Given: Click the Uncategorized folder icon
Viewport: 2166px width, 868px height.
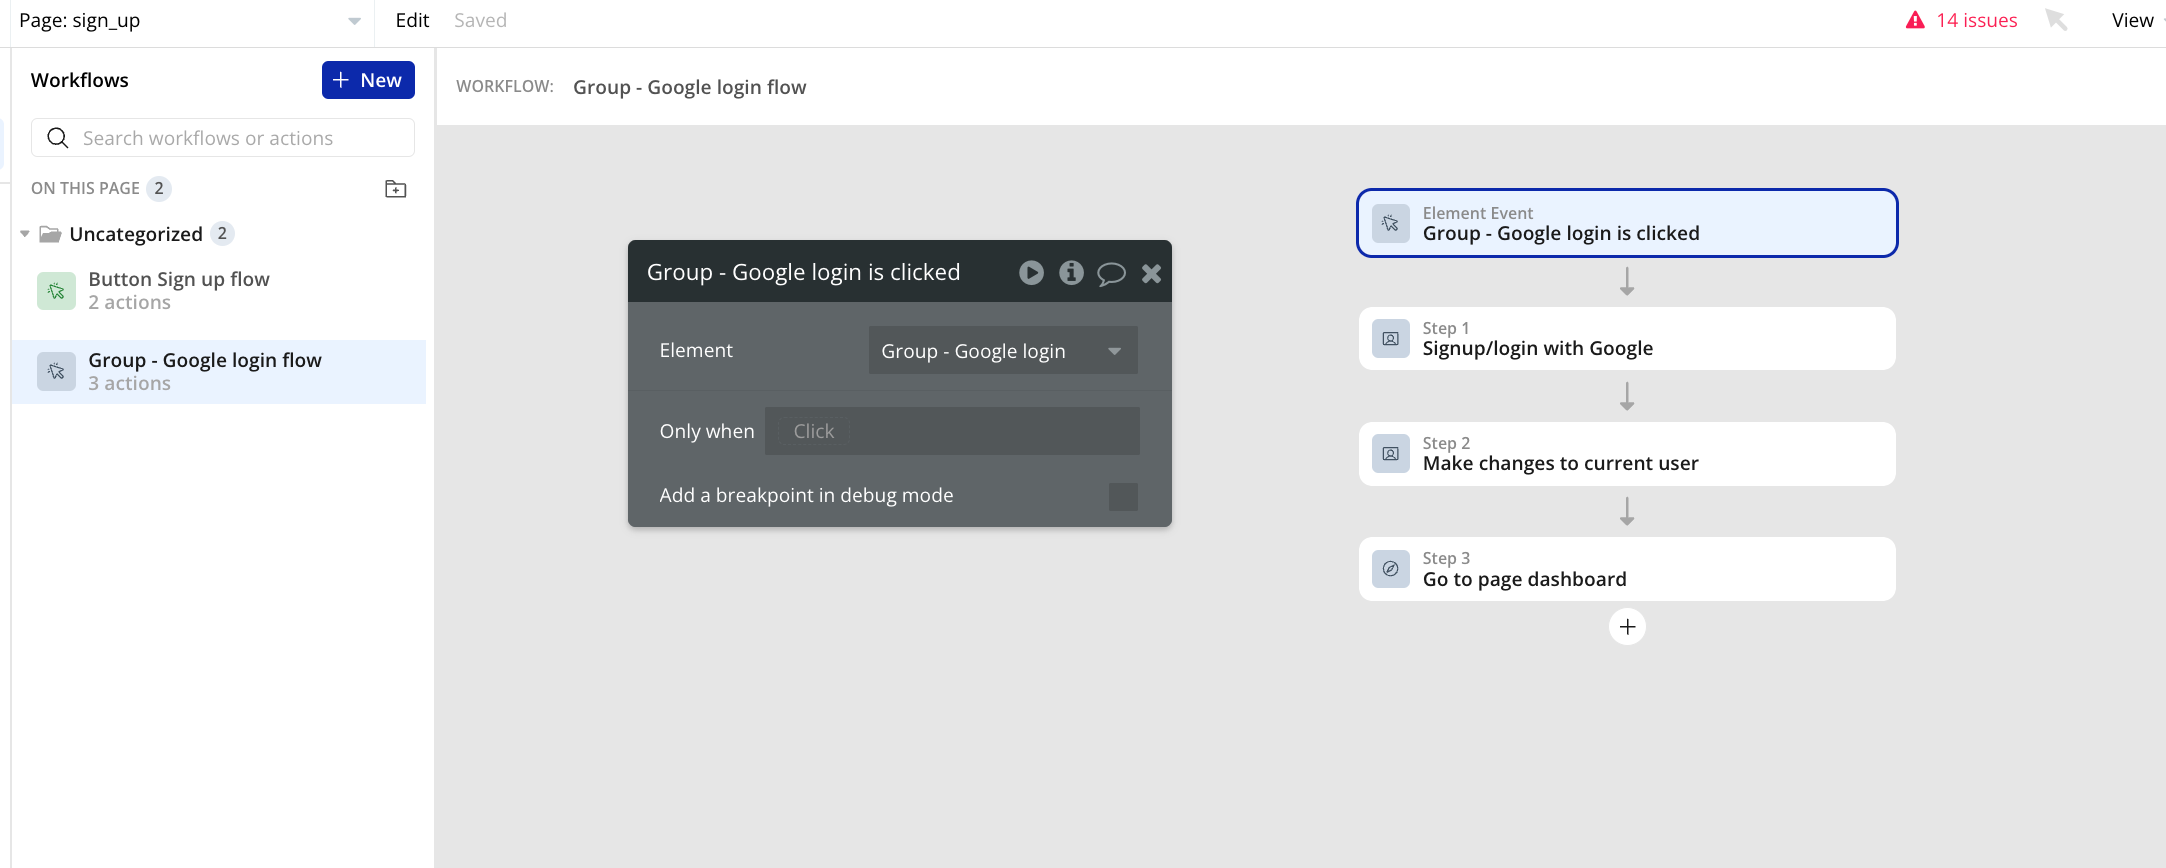Looking at the screenshot, I should 50,234.
